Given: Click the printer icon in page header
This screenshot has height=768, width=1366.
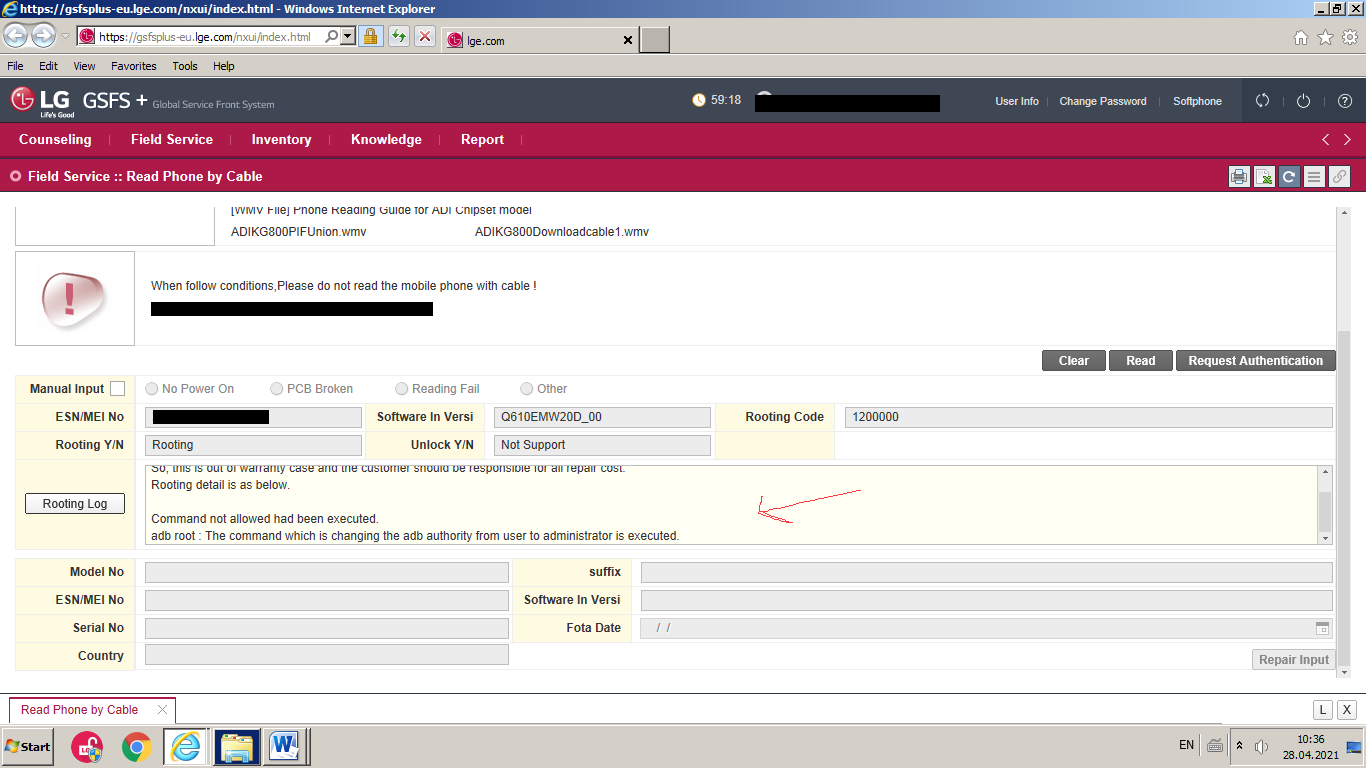Looking at the screenshot, I should tap(1239, 177).
